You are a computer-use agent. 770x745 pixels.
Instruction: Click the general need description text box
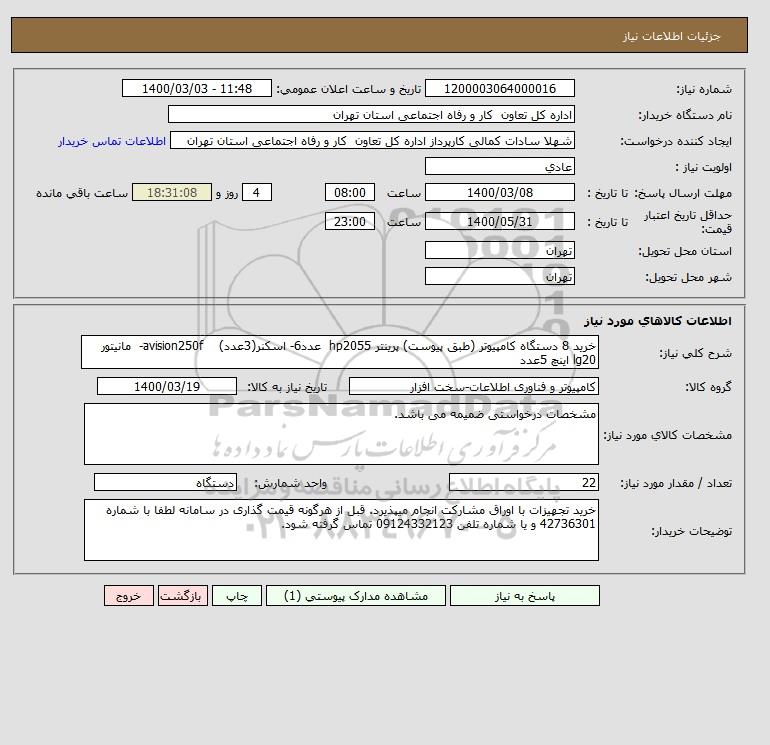pos(340,352)
